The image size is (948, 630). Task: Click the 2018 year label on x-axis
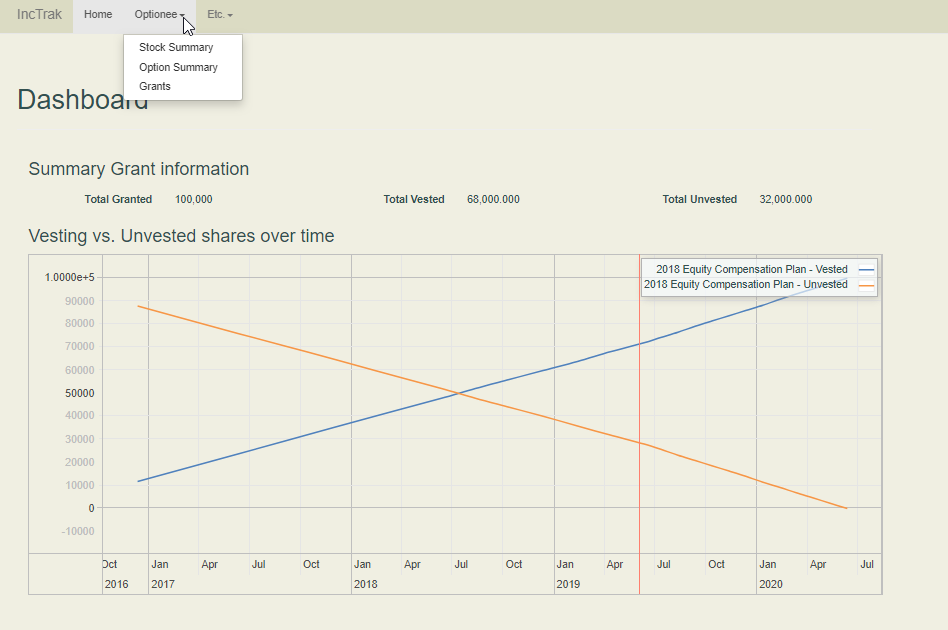click(x=365, y=584)
